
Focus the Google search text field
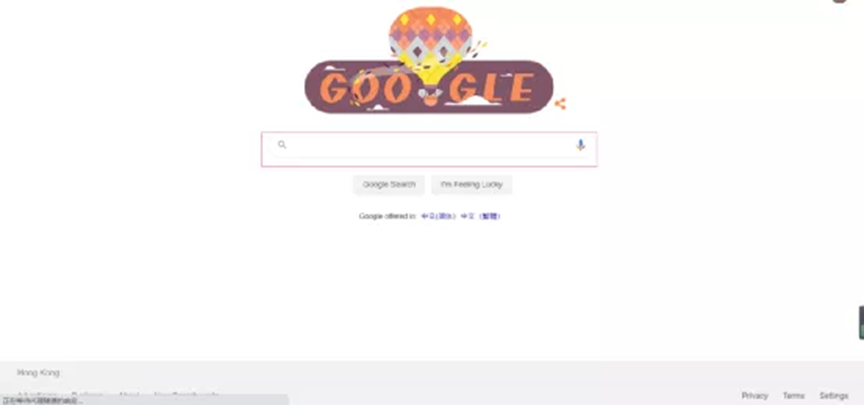pos(429,149)
